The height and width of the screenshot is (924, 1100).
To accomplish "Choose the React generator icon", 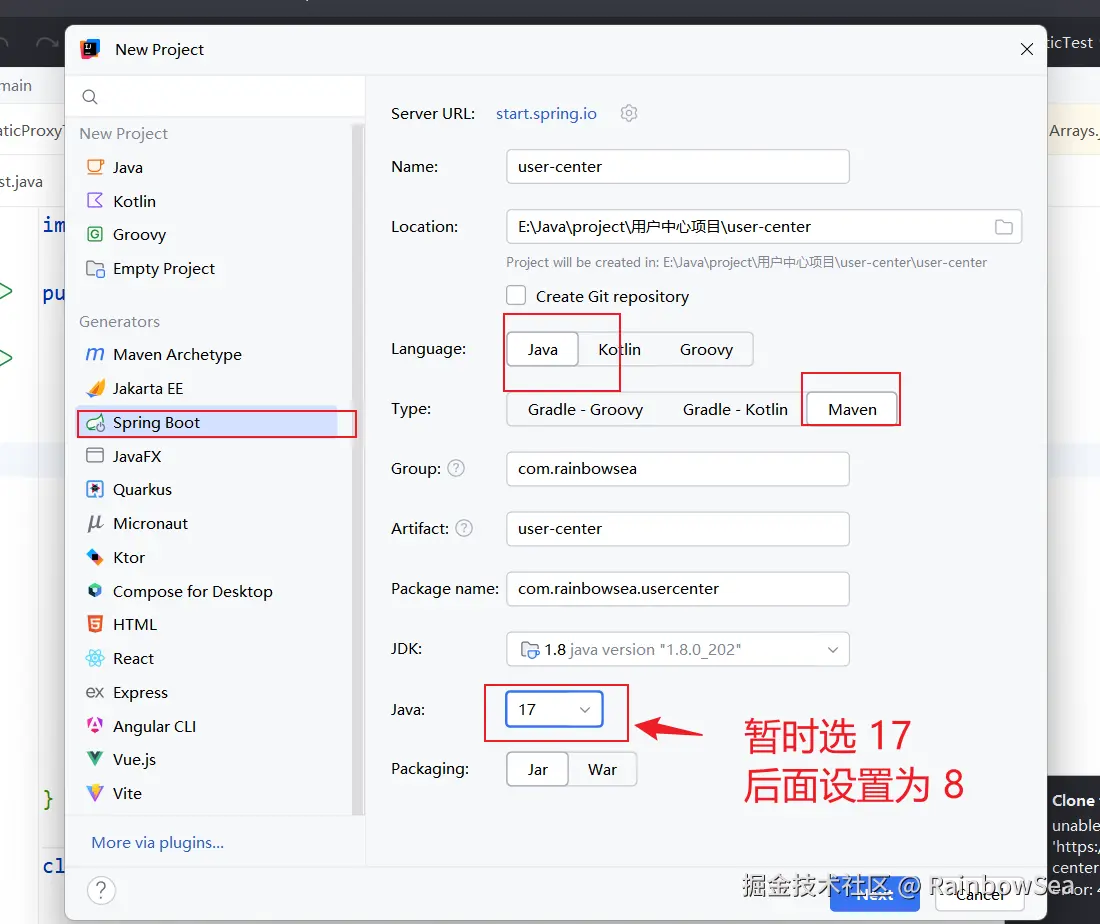I will pyautogui.click(x=95, y=658).
